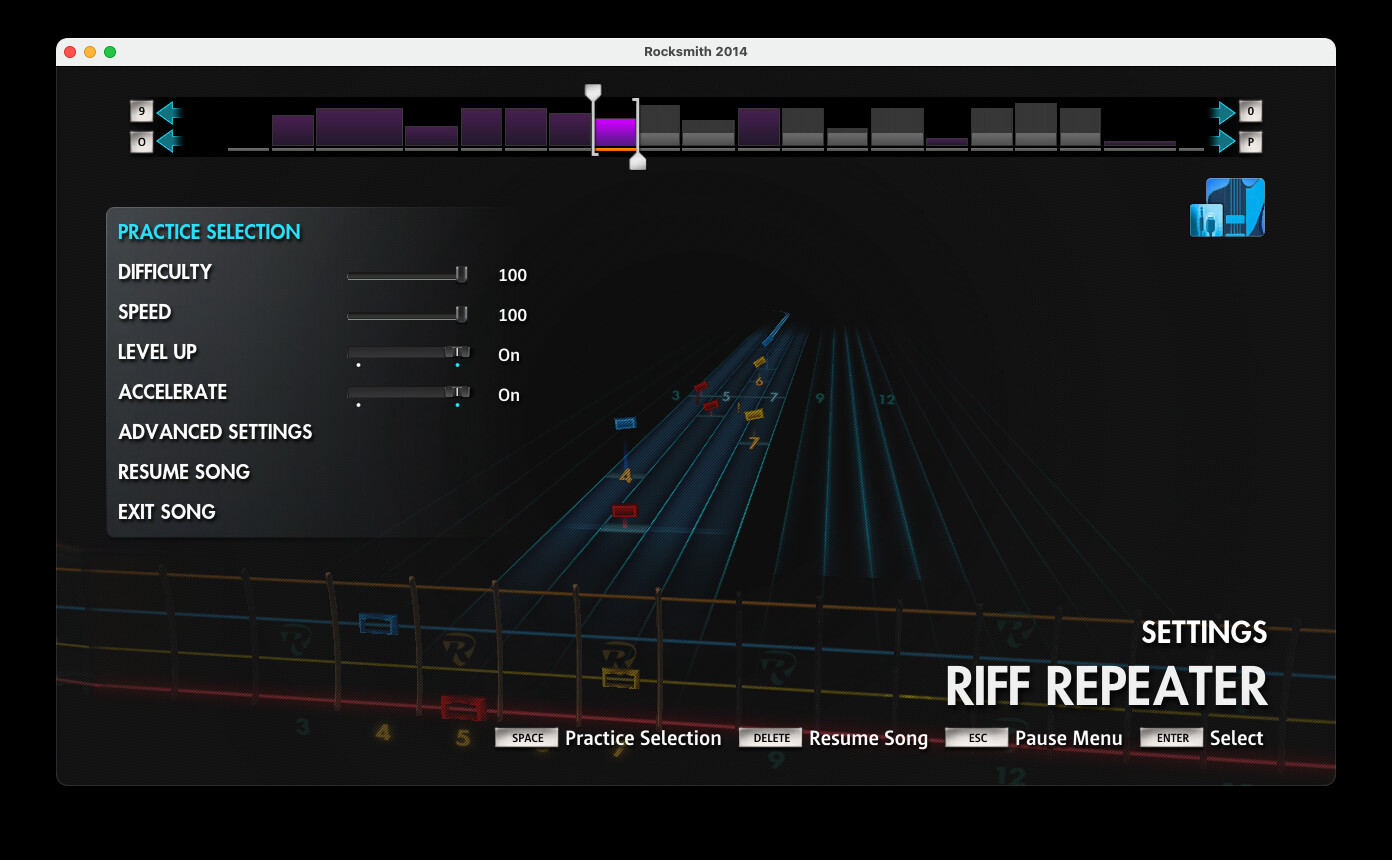This screenshot has width=1392, height=860.
Task: Toggle the Level Up switch
Action: coord(408,353)
